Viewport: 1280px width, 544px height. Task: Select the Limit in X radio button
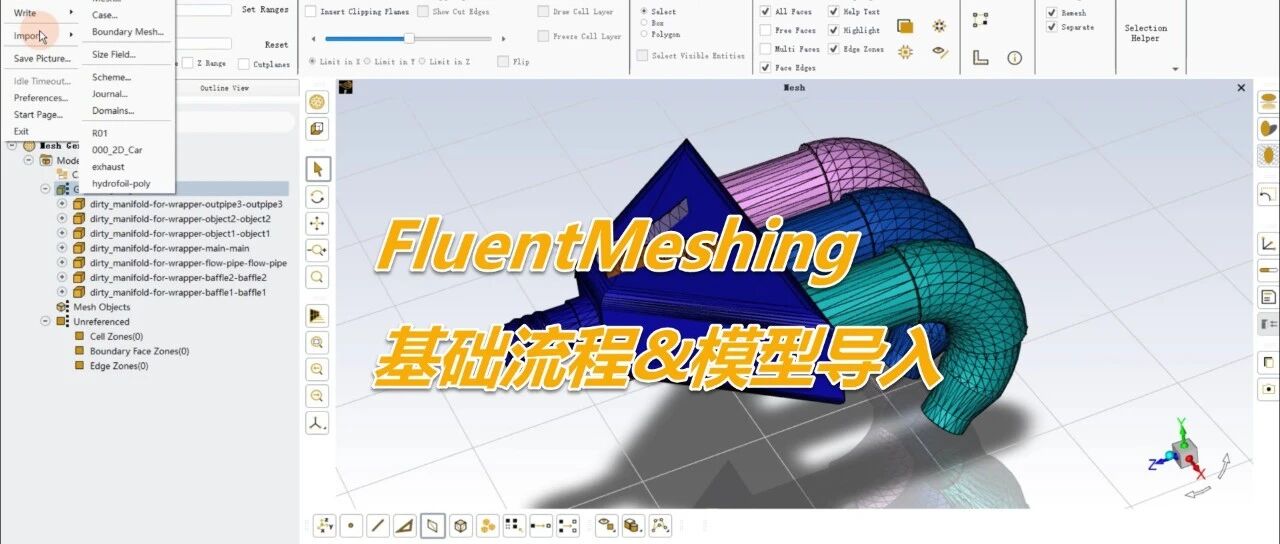pos(313,62)
